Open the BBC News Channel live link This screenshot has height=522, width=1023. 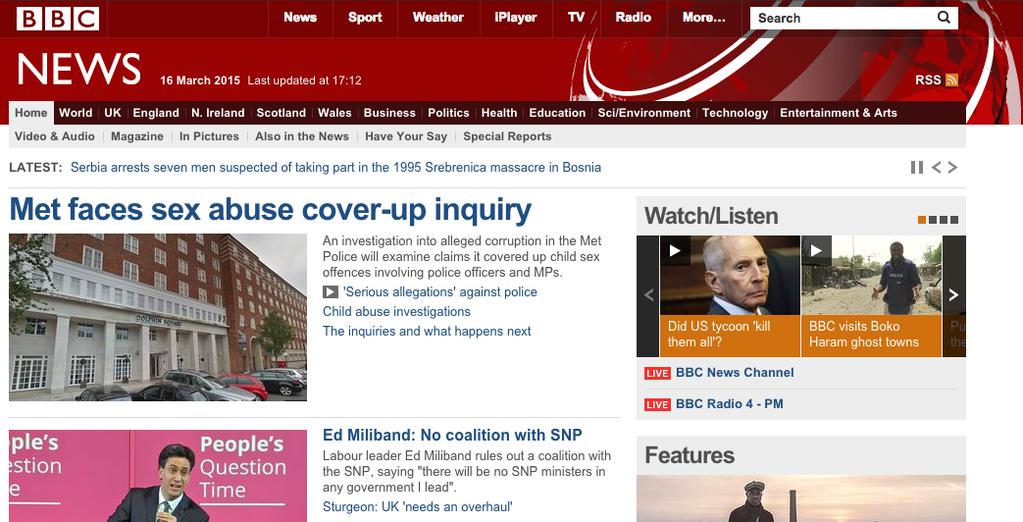pos(735,373)
